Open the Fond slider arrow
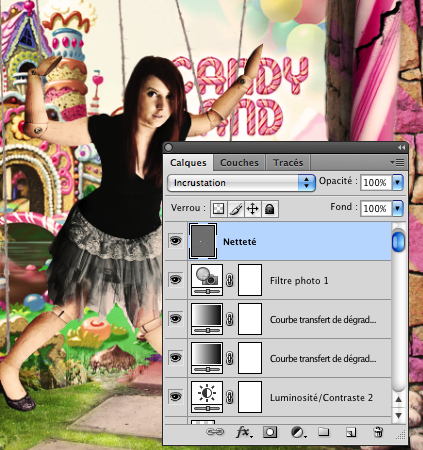Image resolution: width=423 pixels, height=450 pixels. 398,208
